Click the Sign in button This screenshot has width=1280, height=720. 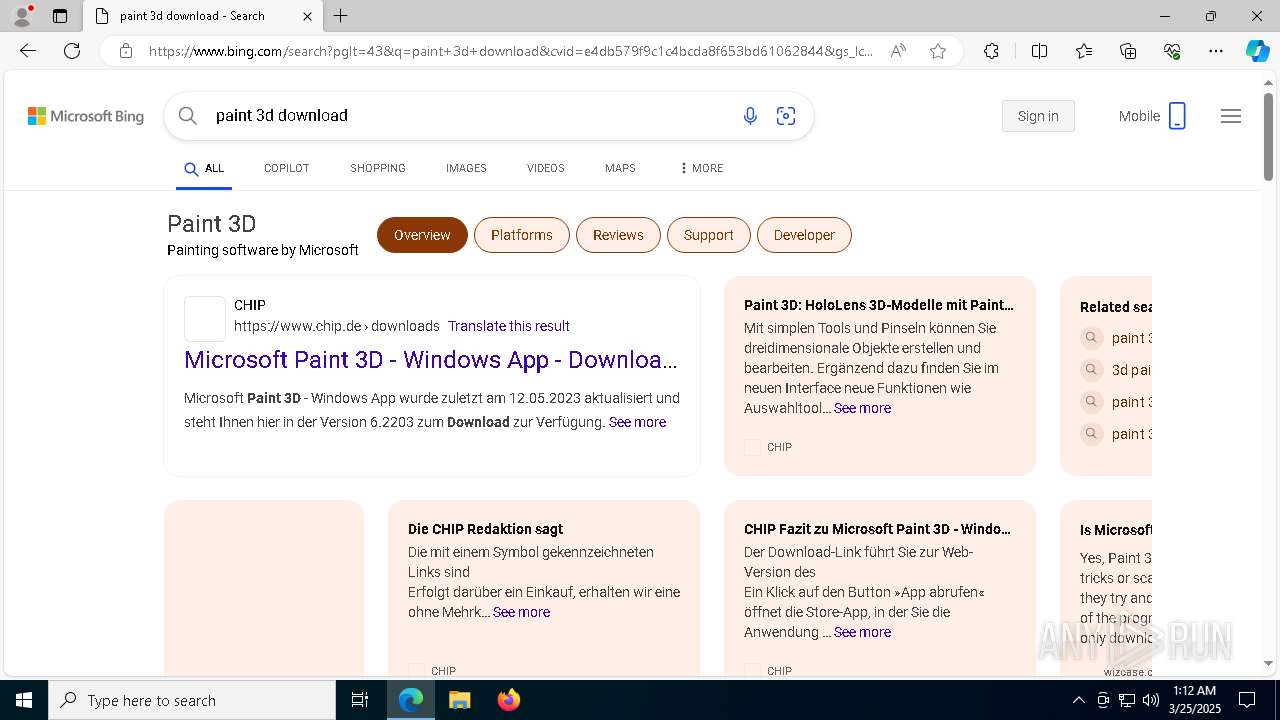[1038, 116]
